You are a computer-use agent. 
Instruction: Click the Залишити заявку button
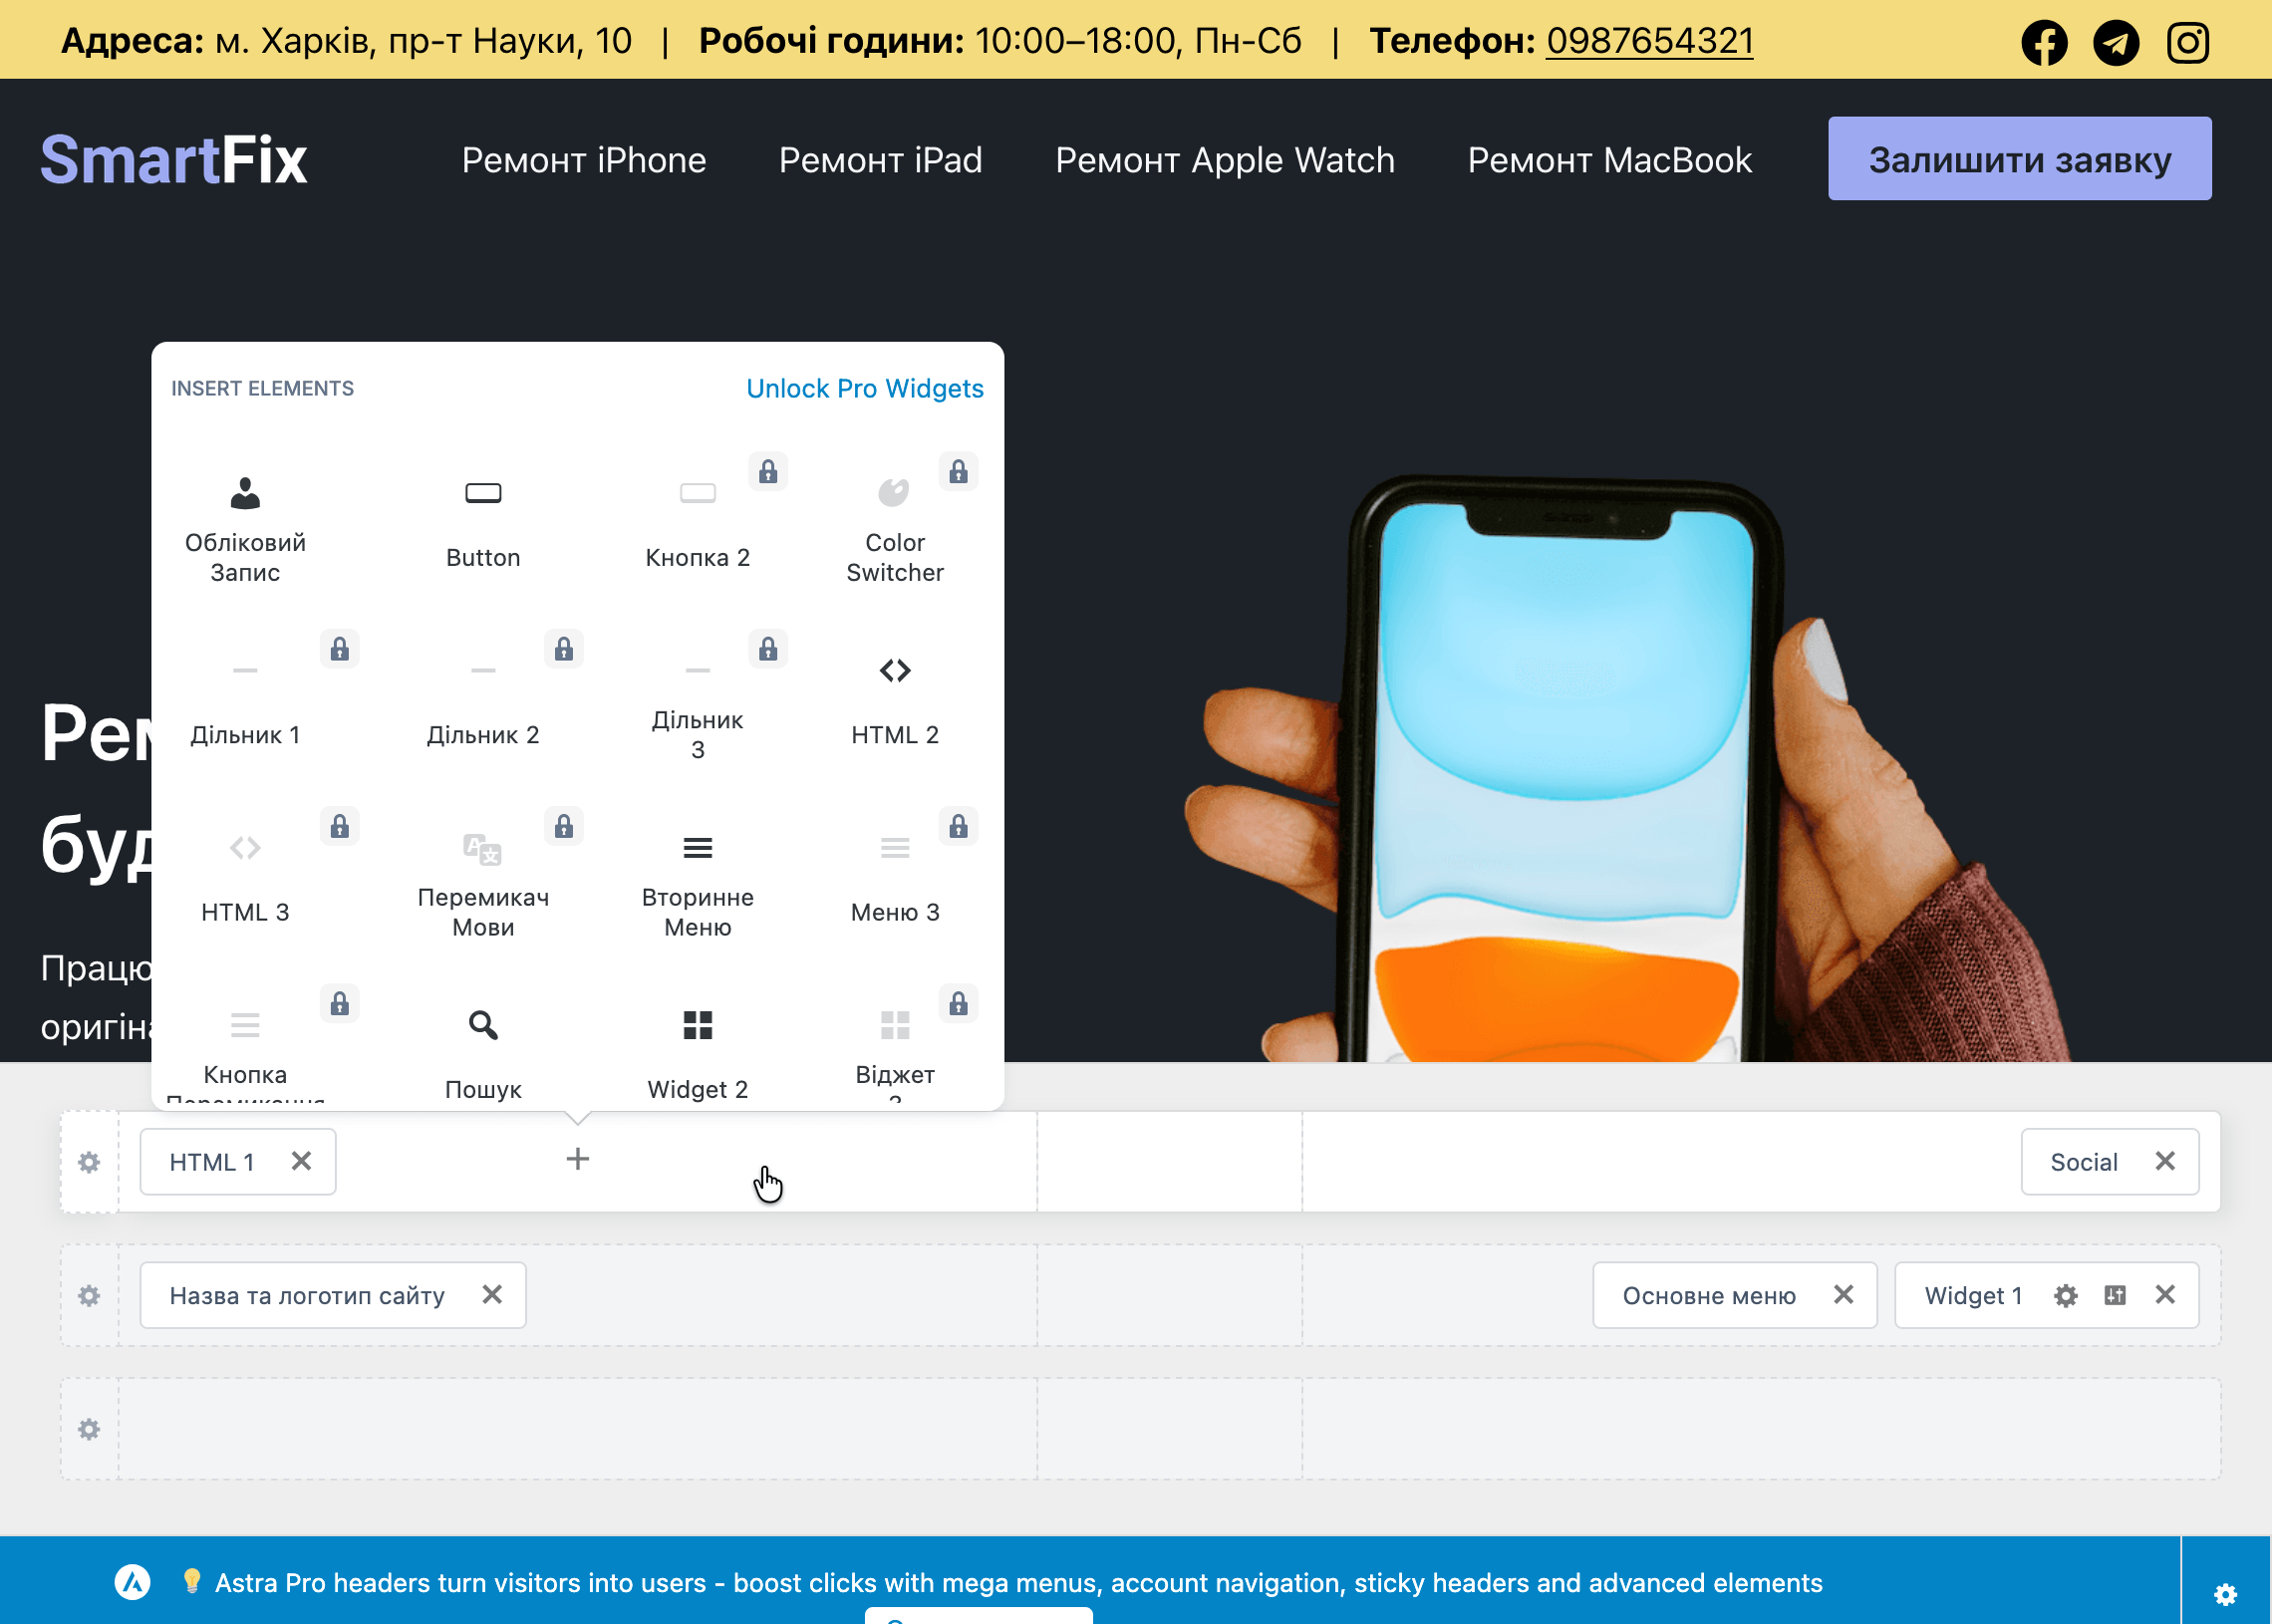[x=2020, y=159]
